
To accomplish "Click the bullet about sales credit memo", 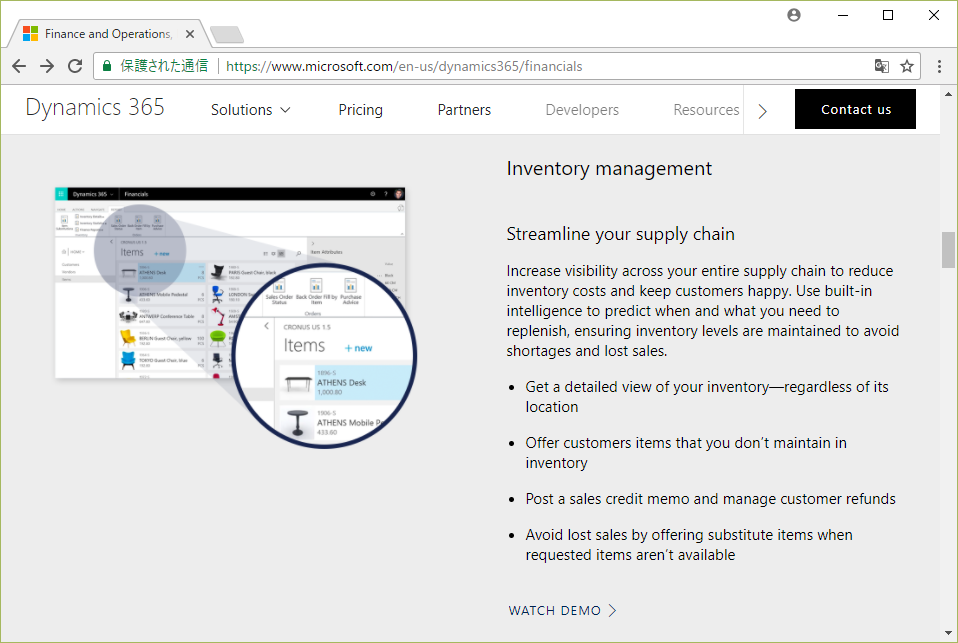I will [711, 499].
